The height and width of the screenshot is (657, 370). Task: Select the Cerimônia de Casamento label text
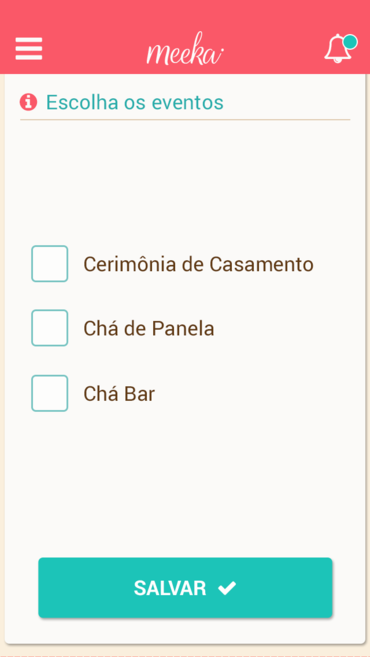198,264
